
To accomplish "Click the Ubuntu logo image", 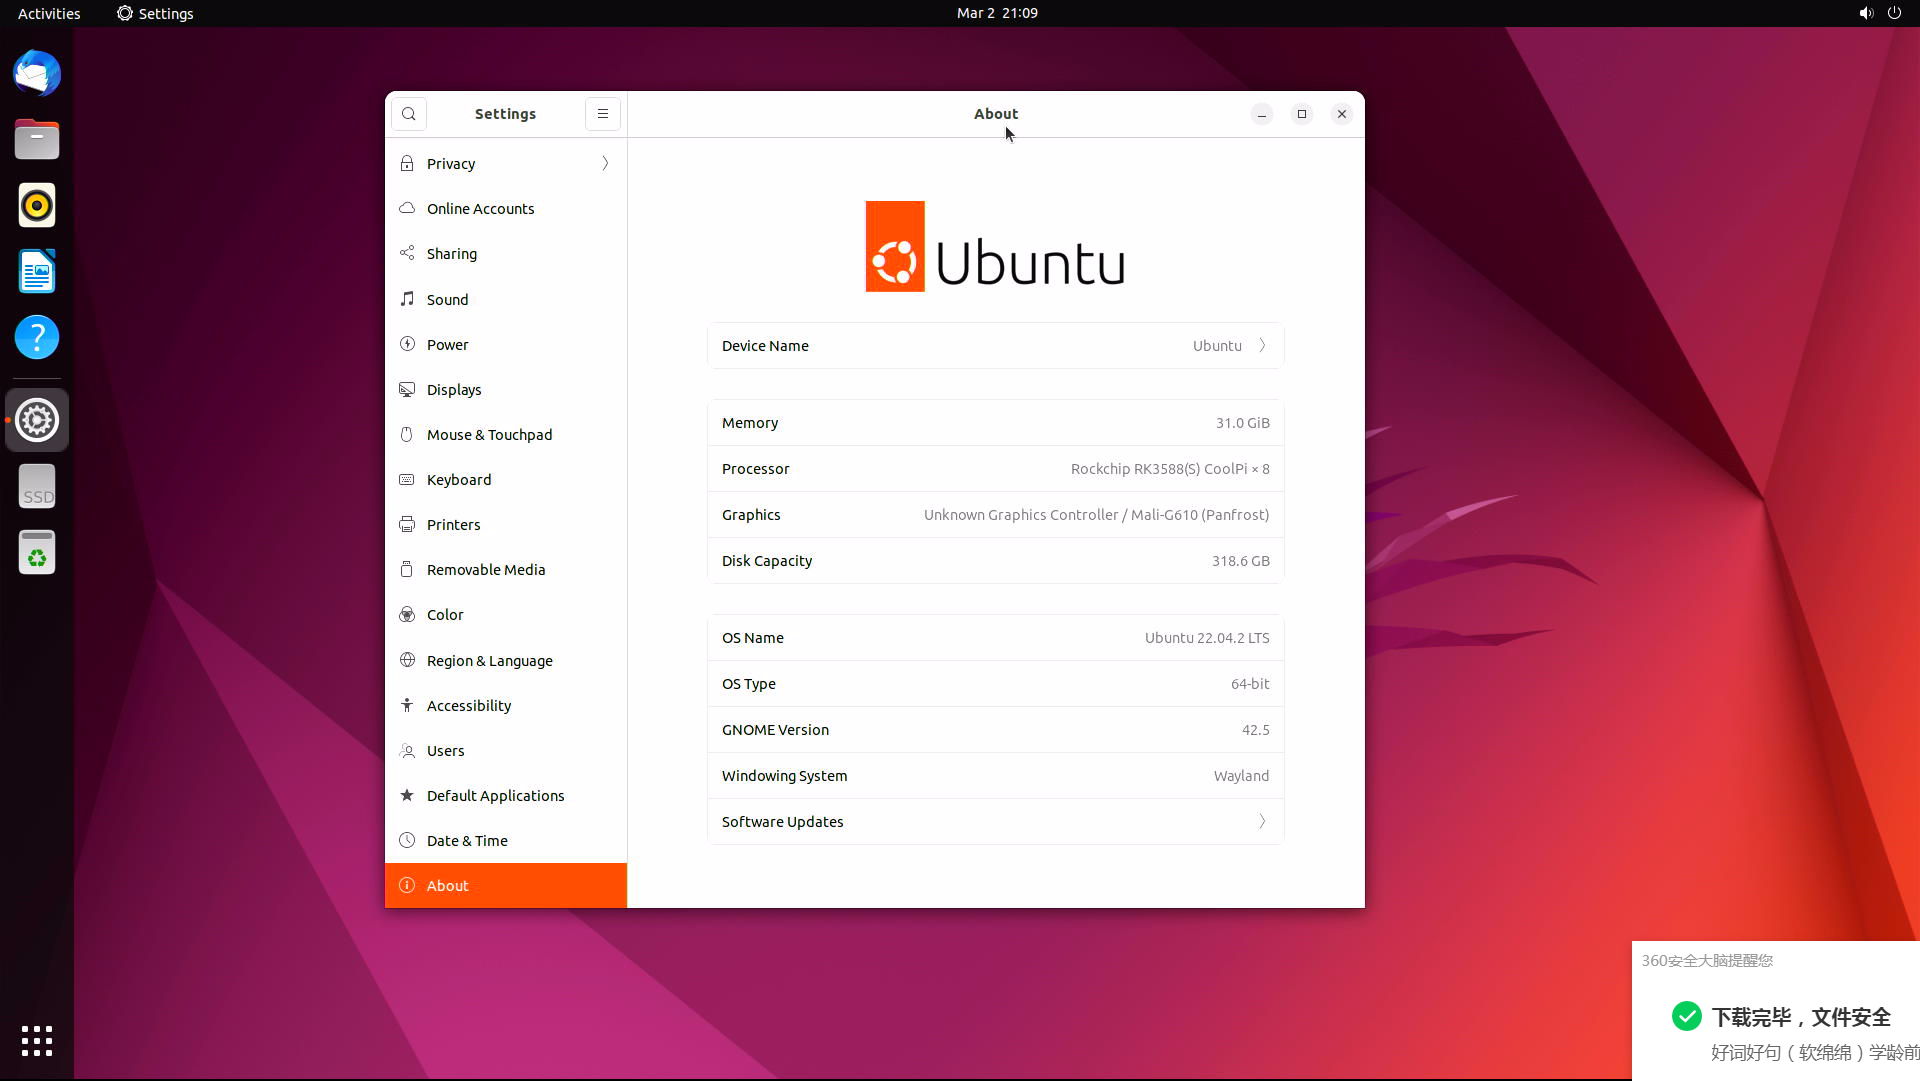I will [x=995, y=247].
